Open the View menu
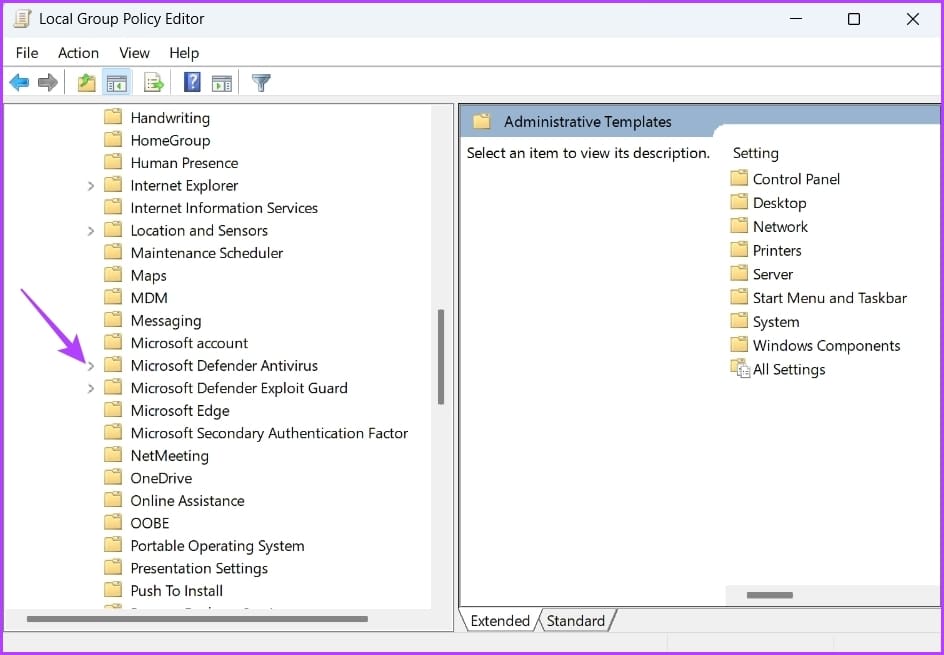944x655 pixels. point(134,53)
